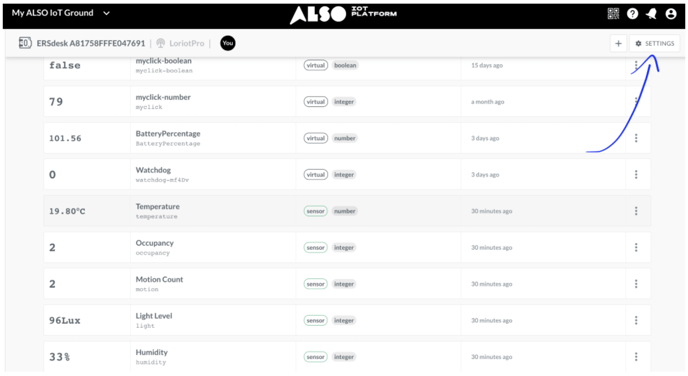The height and width of the screenshot is (376, 688).
Task: Click the virtual tag on myclick-number row
Action: click(x=315, y=102)
